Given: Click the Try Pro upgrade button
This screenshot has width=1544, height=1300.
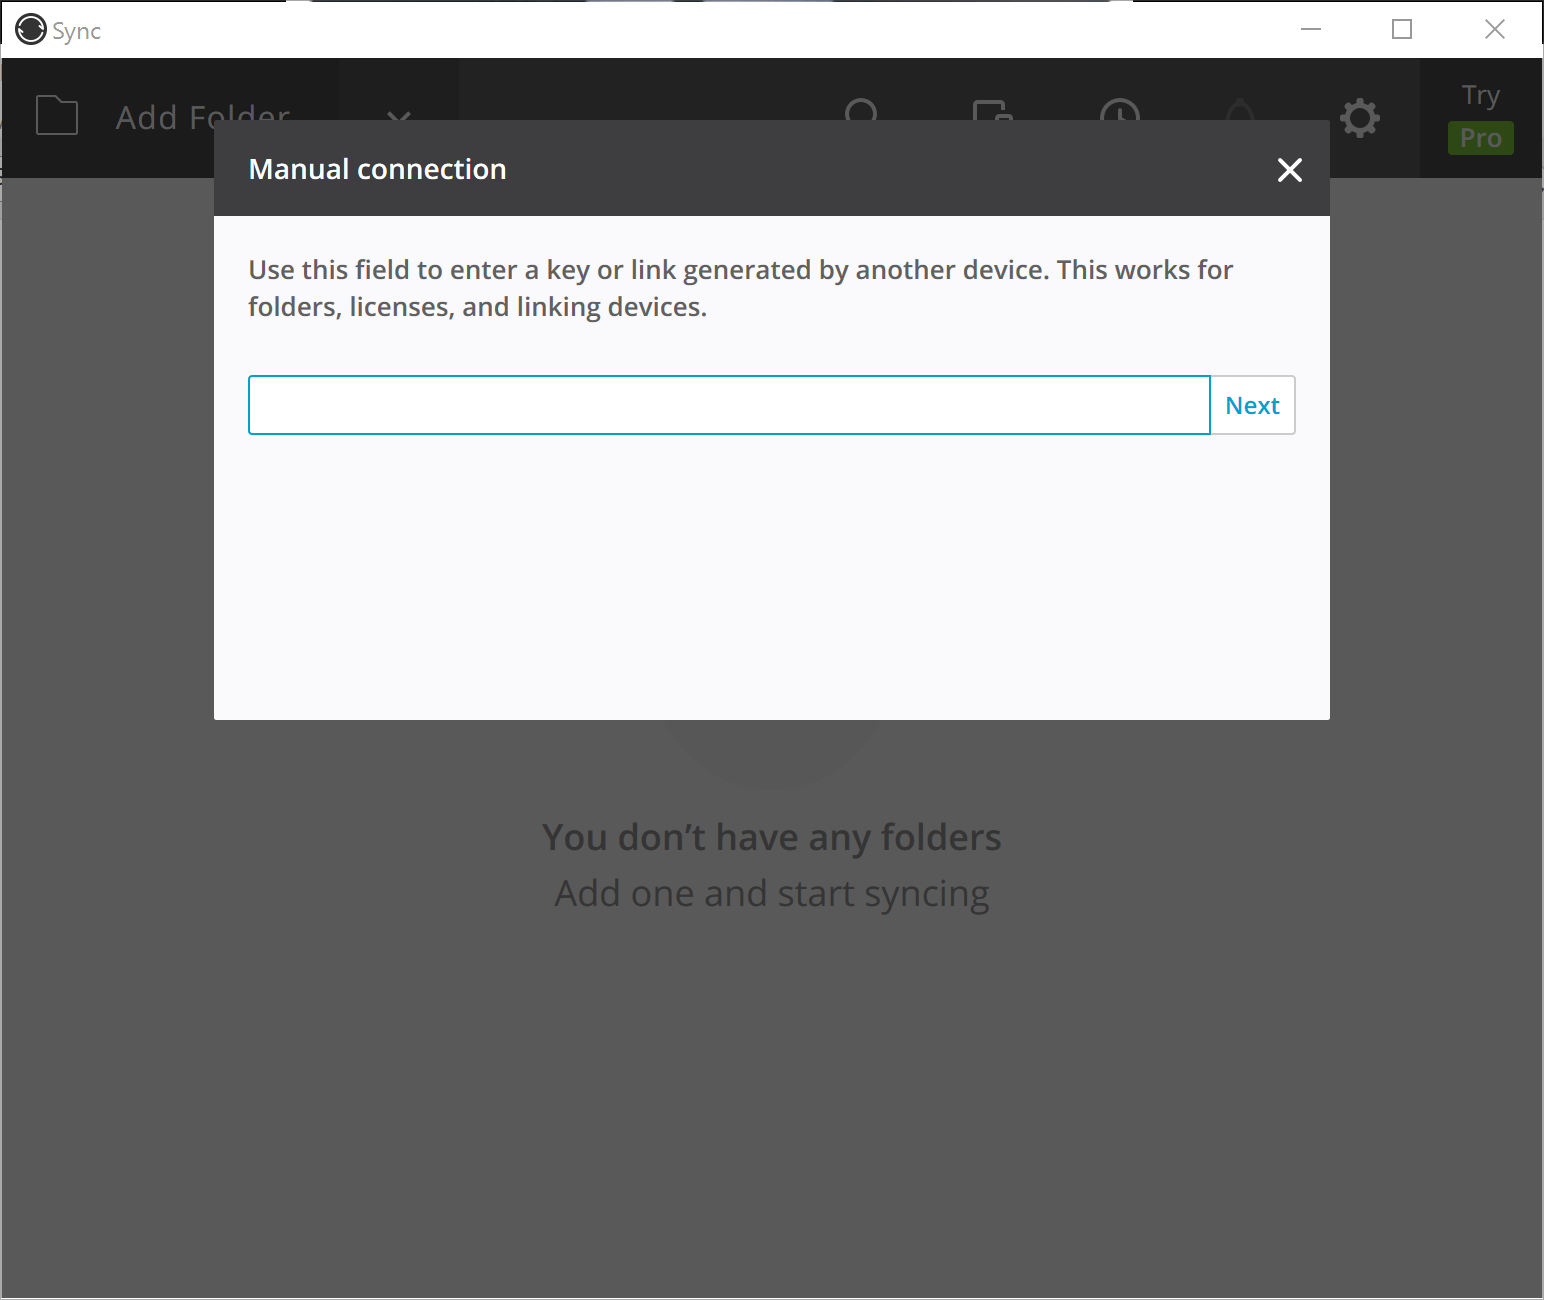Looking at the screenshot, I should tap(1480, 118).
